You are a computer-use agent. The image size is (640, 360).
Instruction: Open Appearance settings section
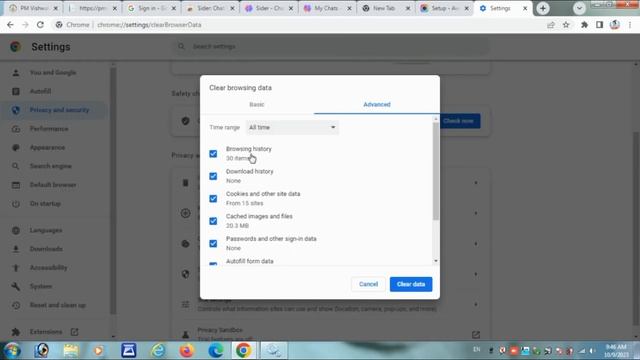47,148
